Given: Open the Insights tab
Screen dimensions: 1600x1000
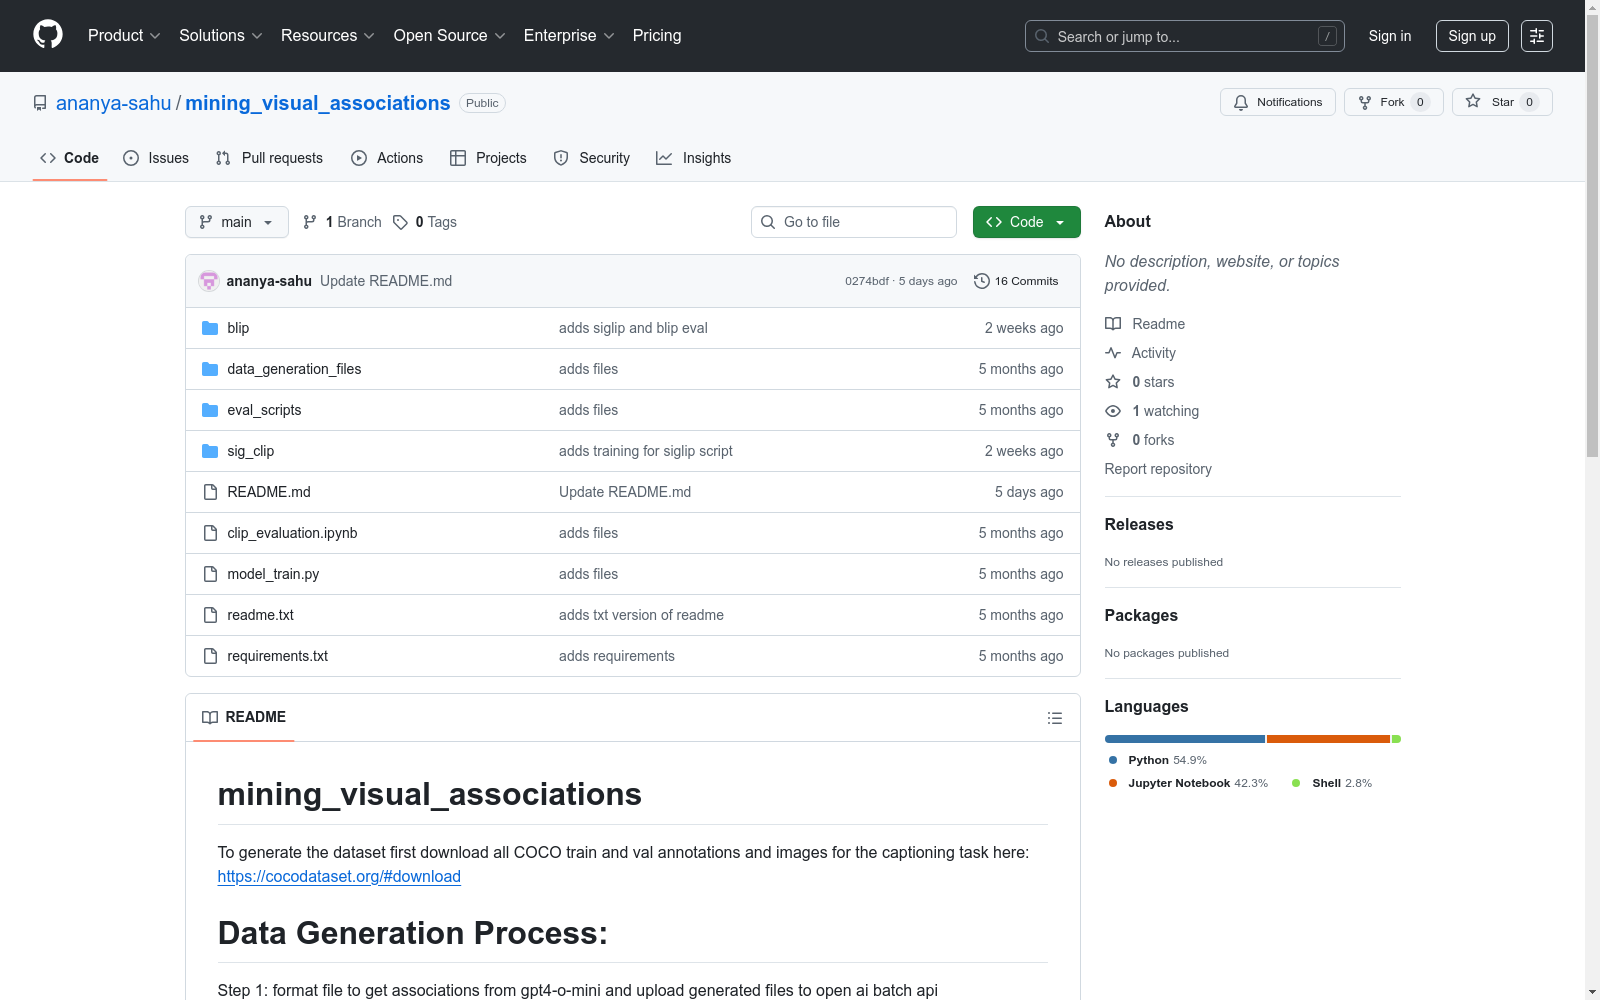Looking at the screenshot, I should pyautogui.click(x=694, y=158).
